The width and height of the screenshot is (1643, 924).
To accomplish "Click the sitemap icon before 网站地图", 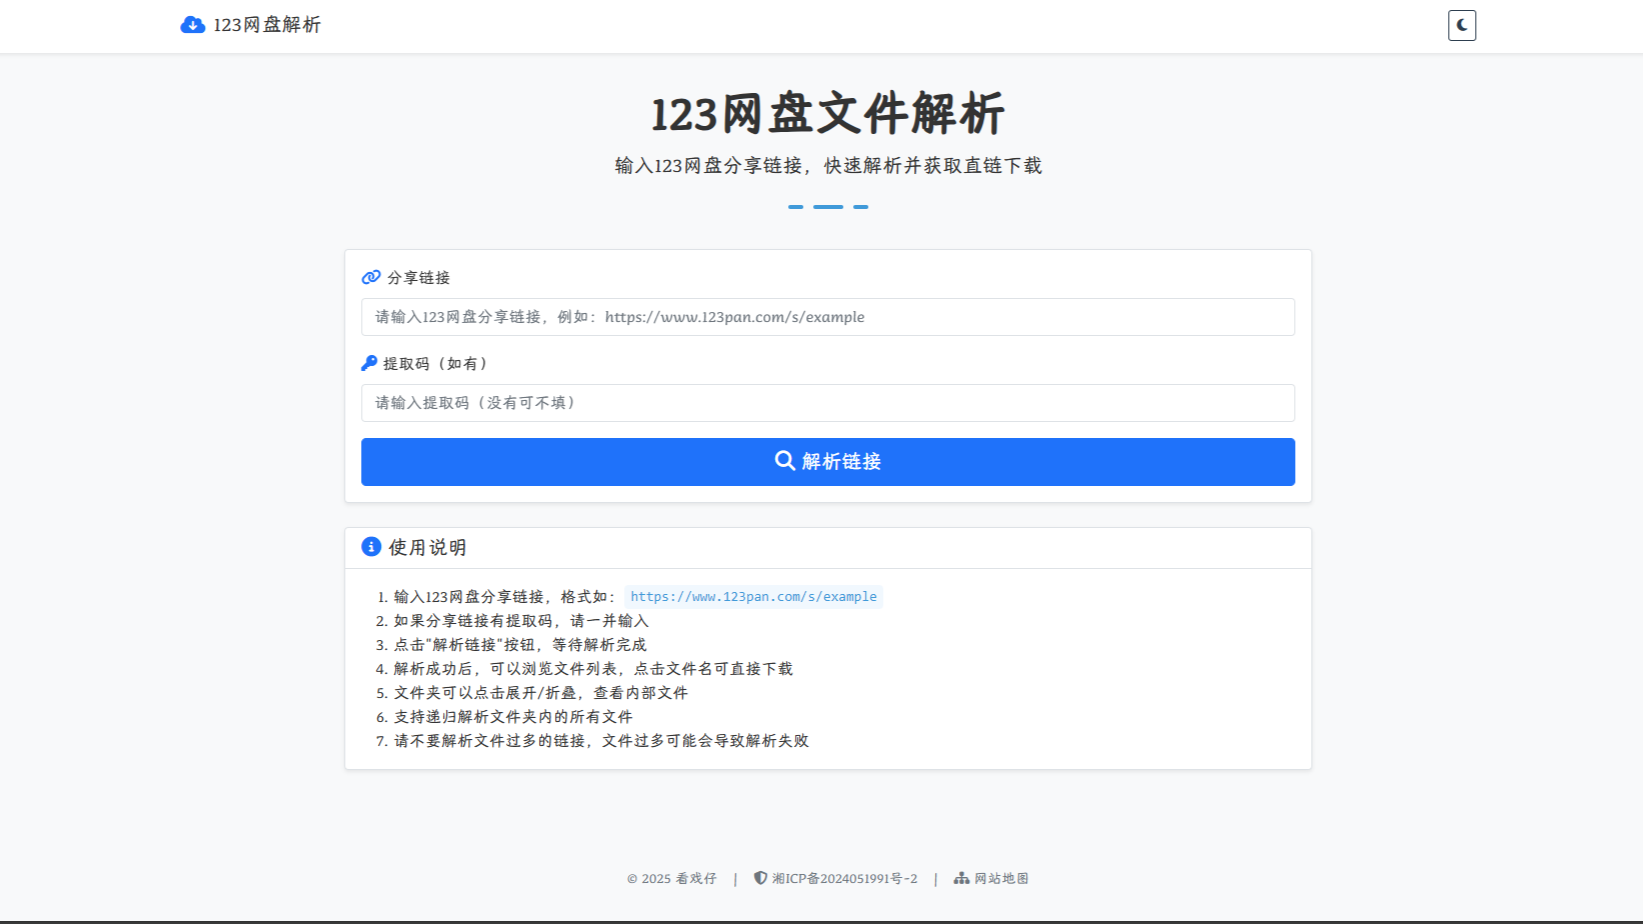I will pos(961,878).
